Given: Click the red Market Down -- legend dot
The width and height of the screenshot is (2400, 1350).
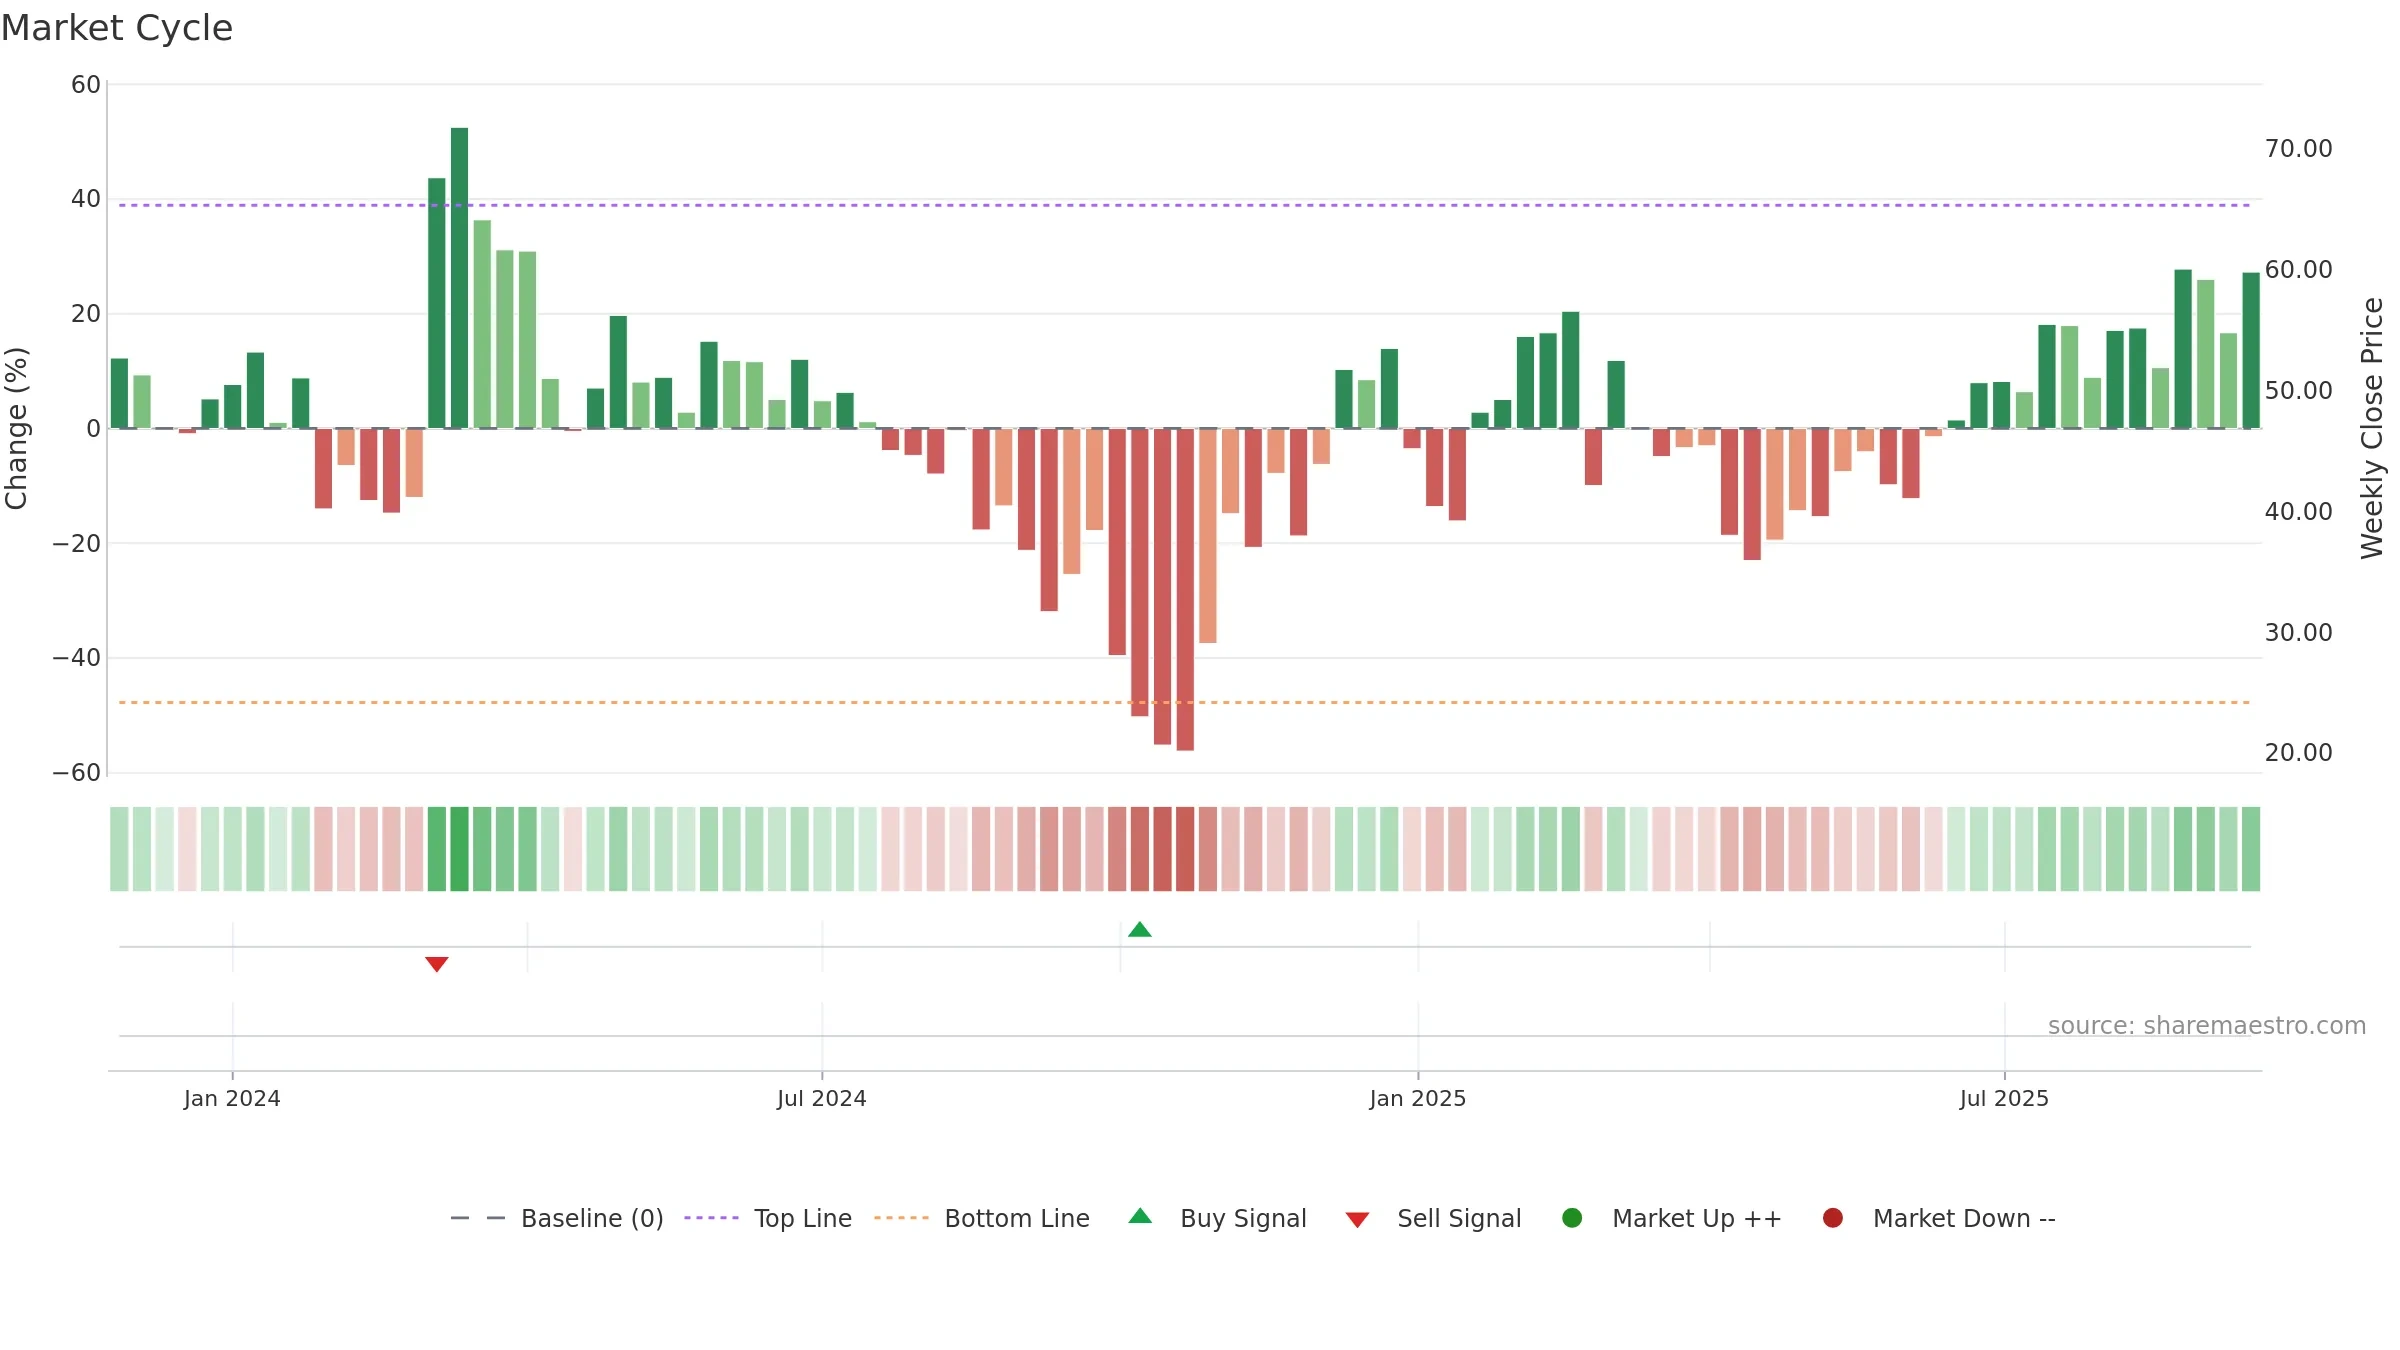Looking at the screenshot, I should [x=1833, y=1218].
